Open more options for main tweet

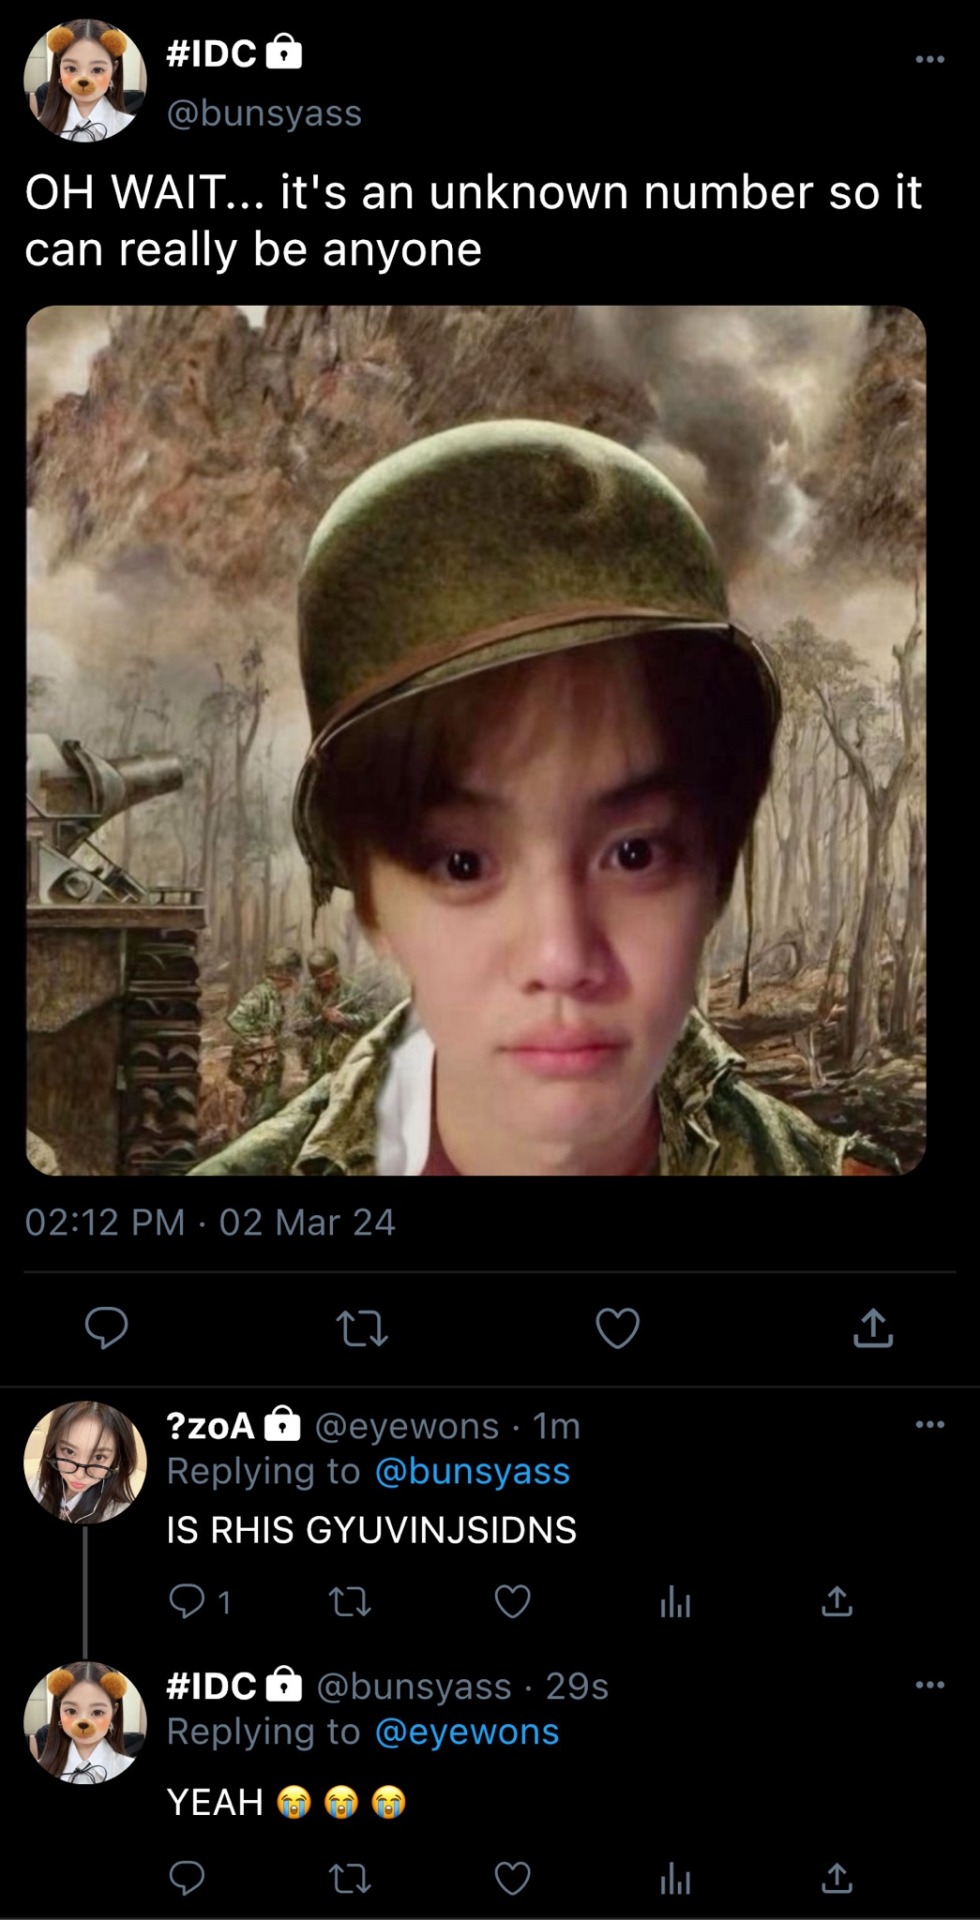click(930, 59)
